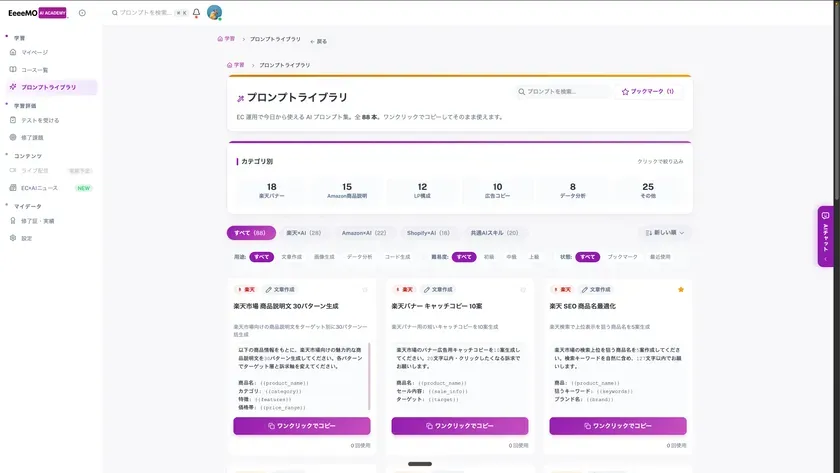Bookmark the 商品説明文 30パターン生成 card

(x=365, y=290)
